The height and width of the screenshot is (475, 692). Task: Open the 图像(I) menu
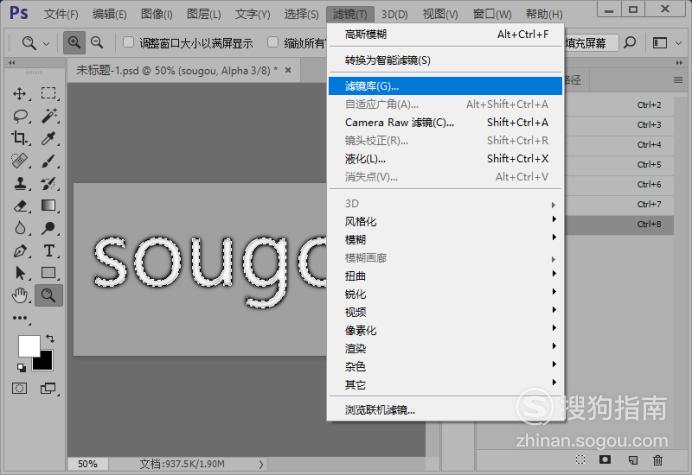(156, 14)
